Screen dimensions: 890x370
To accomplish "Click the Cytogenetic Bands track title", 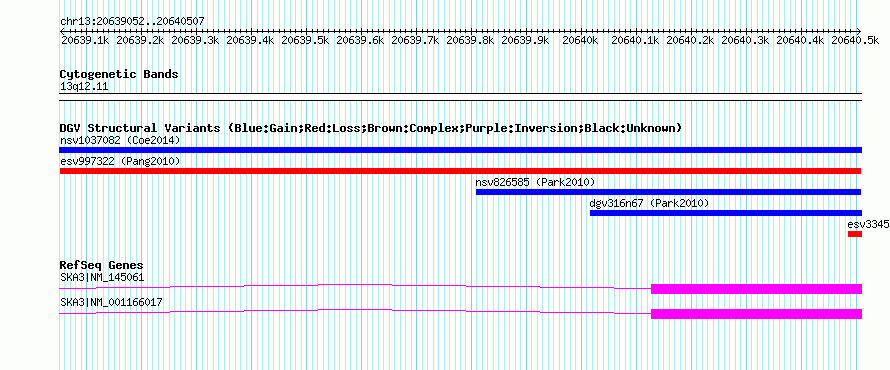I will pyautogui.click(x=119, y=74).
